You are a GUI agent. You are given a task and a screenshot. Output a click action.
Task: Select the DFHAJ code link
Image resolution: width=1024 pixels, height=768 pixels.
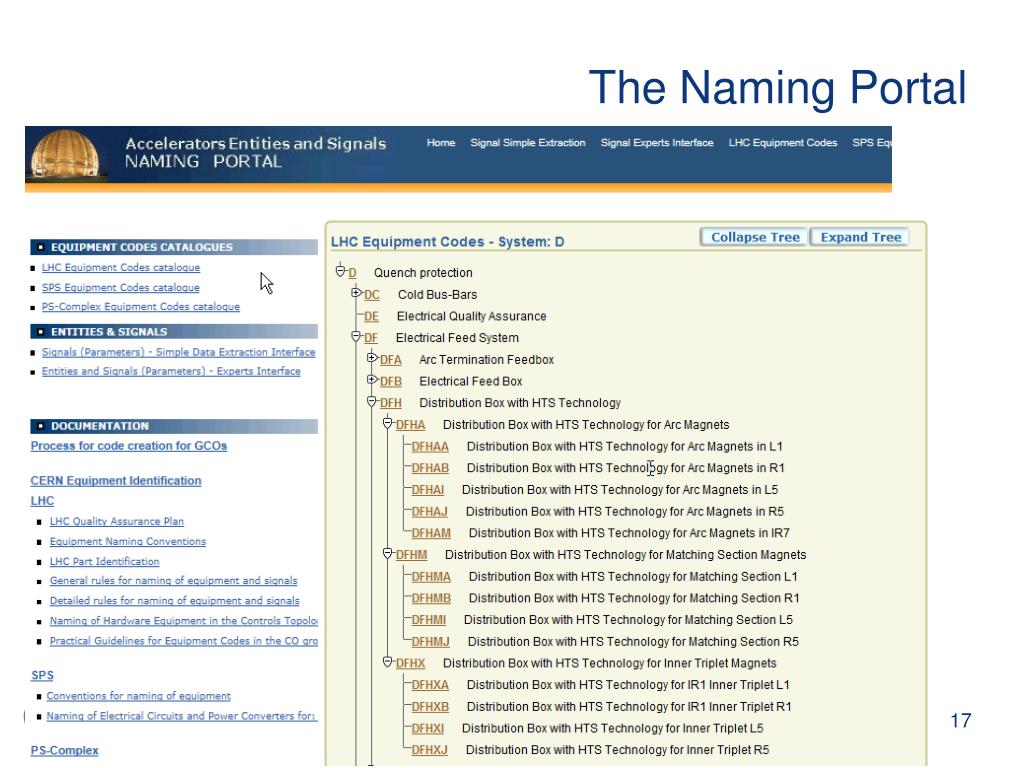(430, 511)
